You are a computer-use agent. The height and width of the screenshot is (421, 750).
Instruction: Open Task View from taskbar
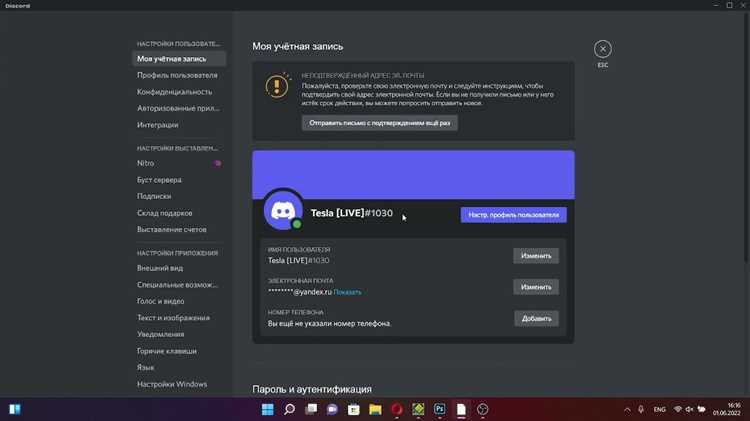(311, 410)
